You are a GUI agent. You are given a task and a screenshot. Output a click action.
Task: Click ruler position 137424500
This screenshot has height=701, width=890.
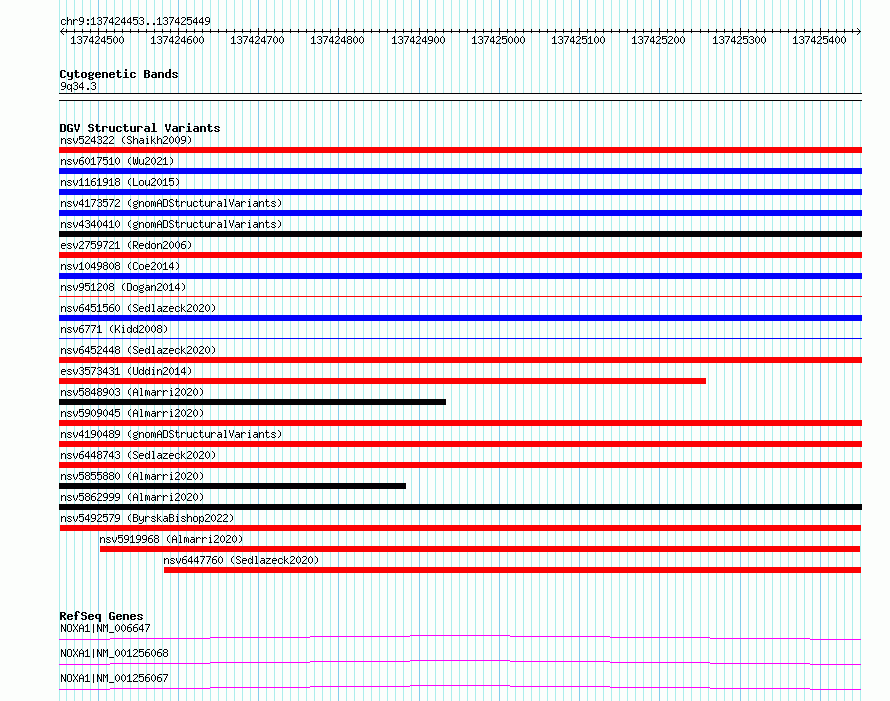click(x=97, y=40)
